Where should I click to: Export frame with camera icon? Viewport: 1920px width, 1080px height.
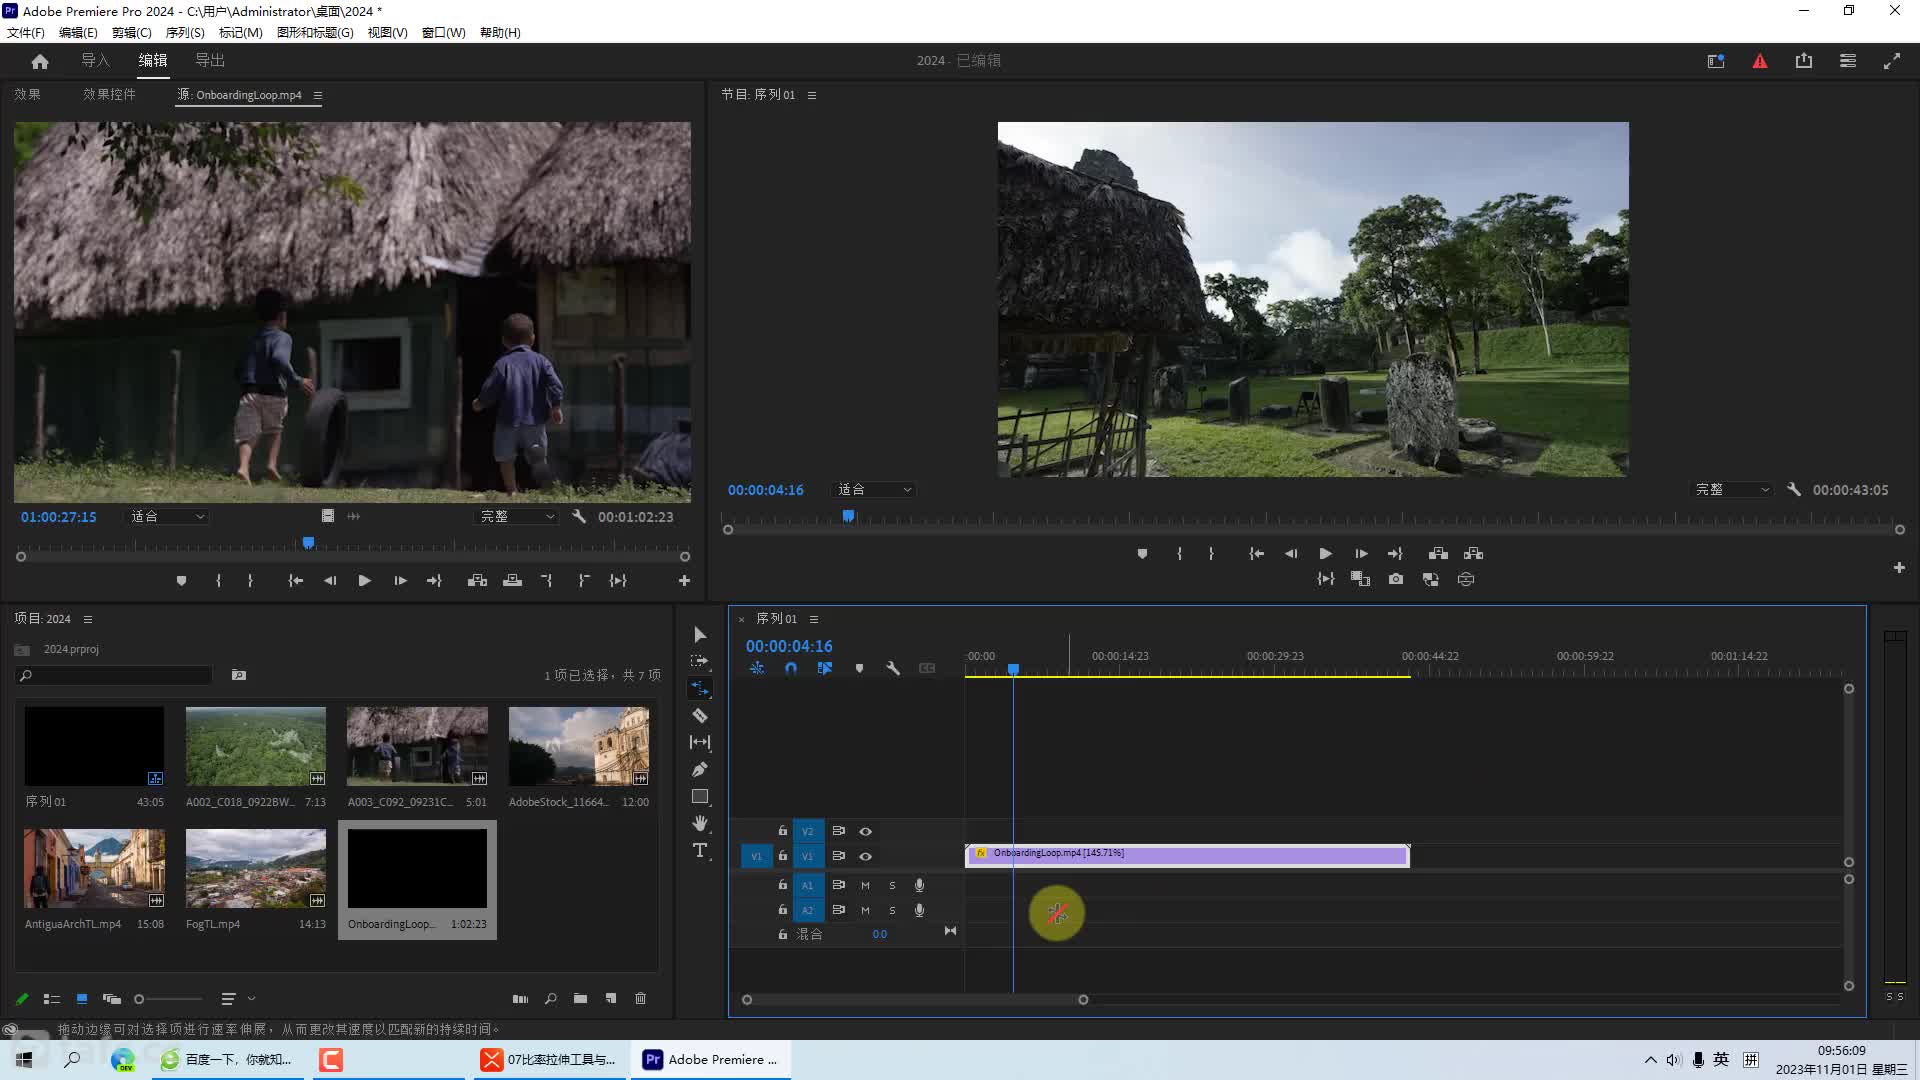coord(1396,579)
